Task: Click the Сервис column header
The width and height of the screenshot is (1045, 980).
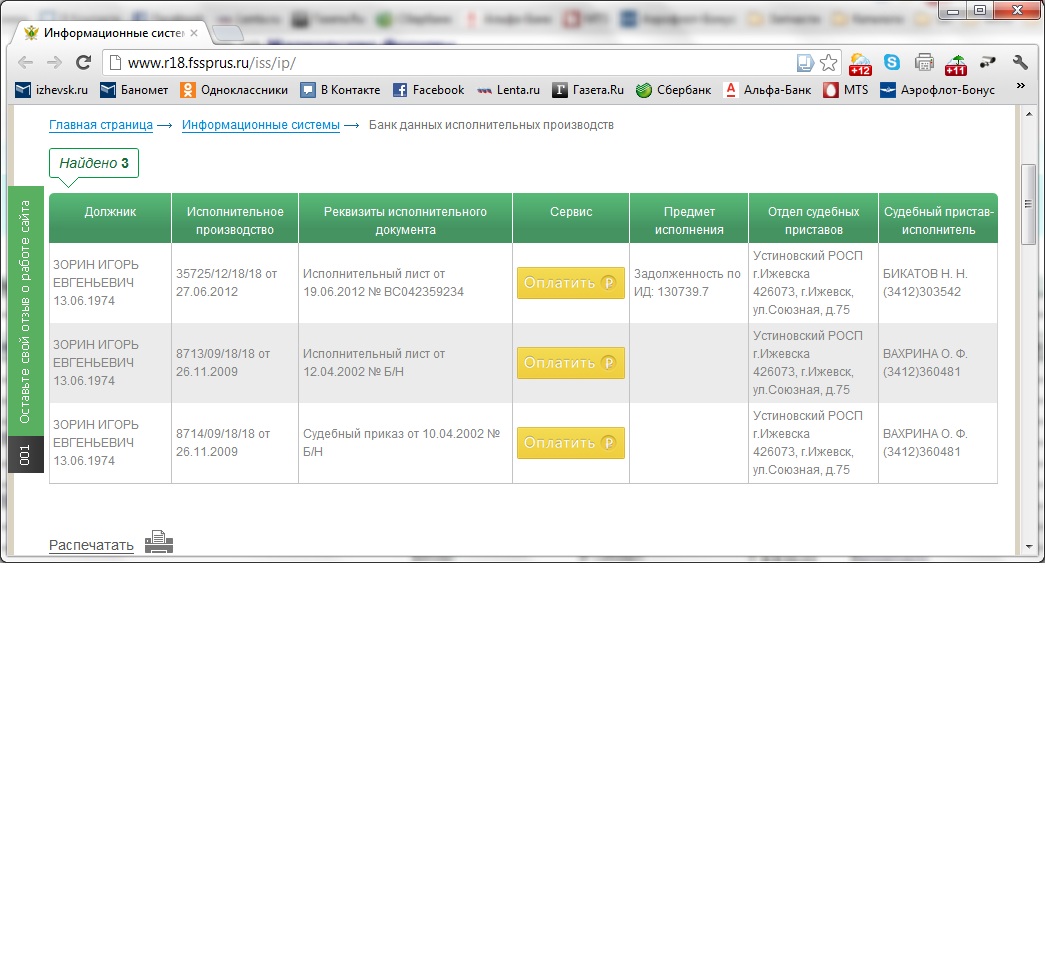Action: (570, 218)
